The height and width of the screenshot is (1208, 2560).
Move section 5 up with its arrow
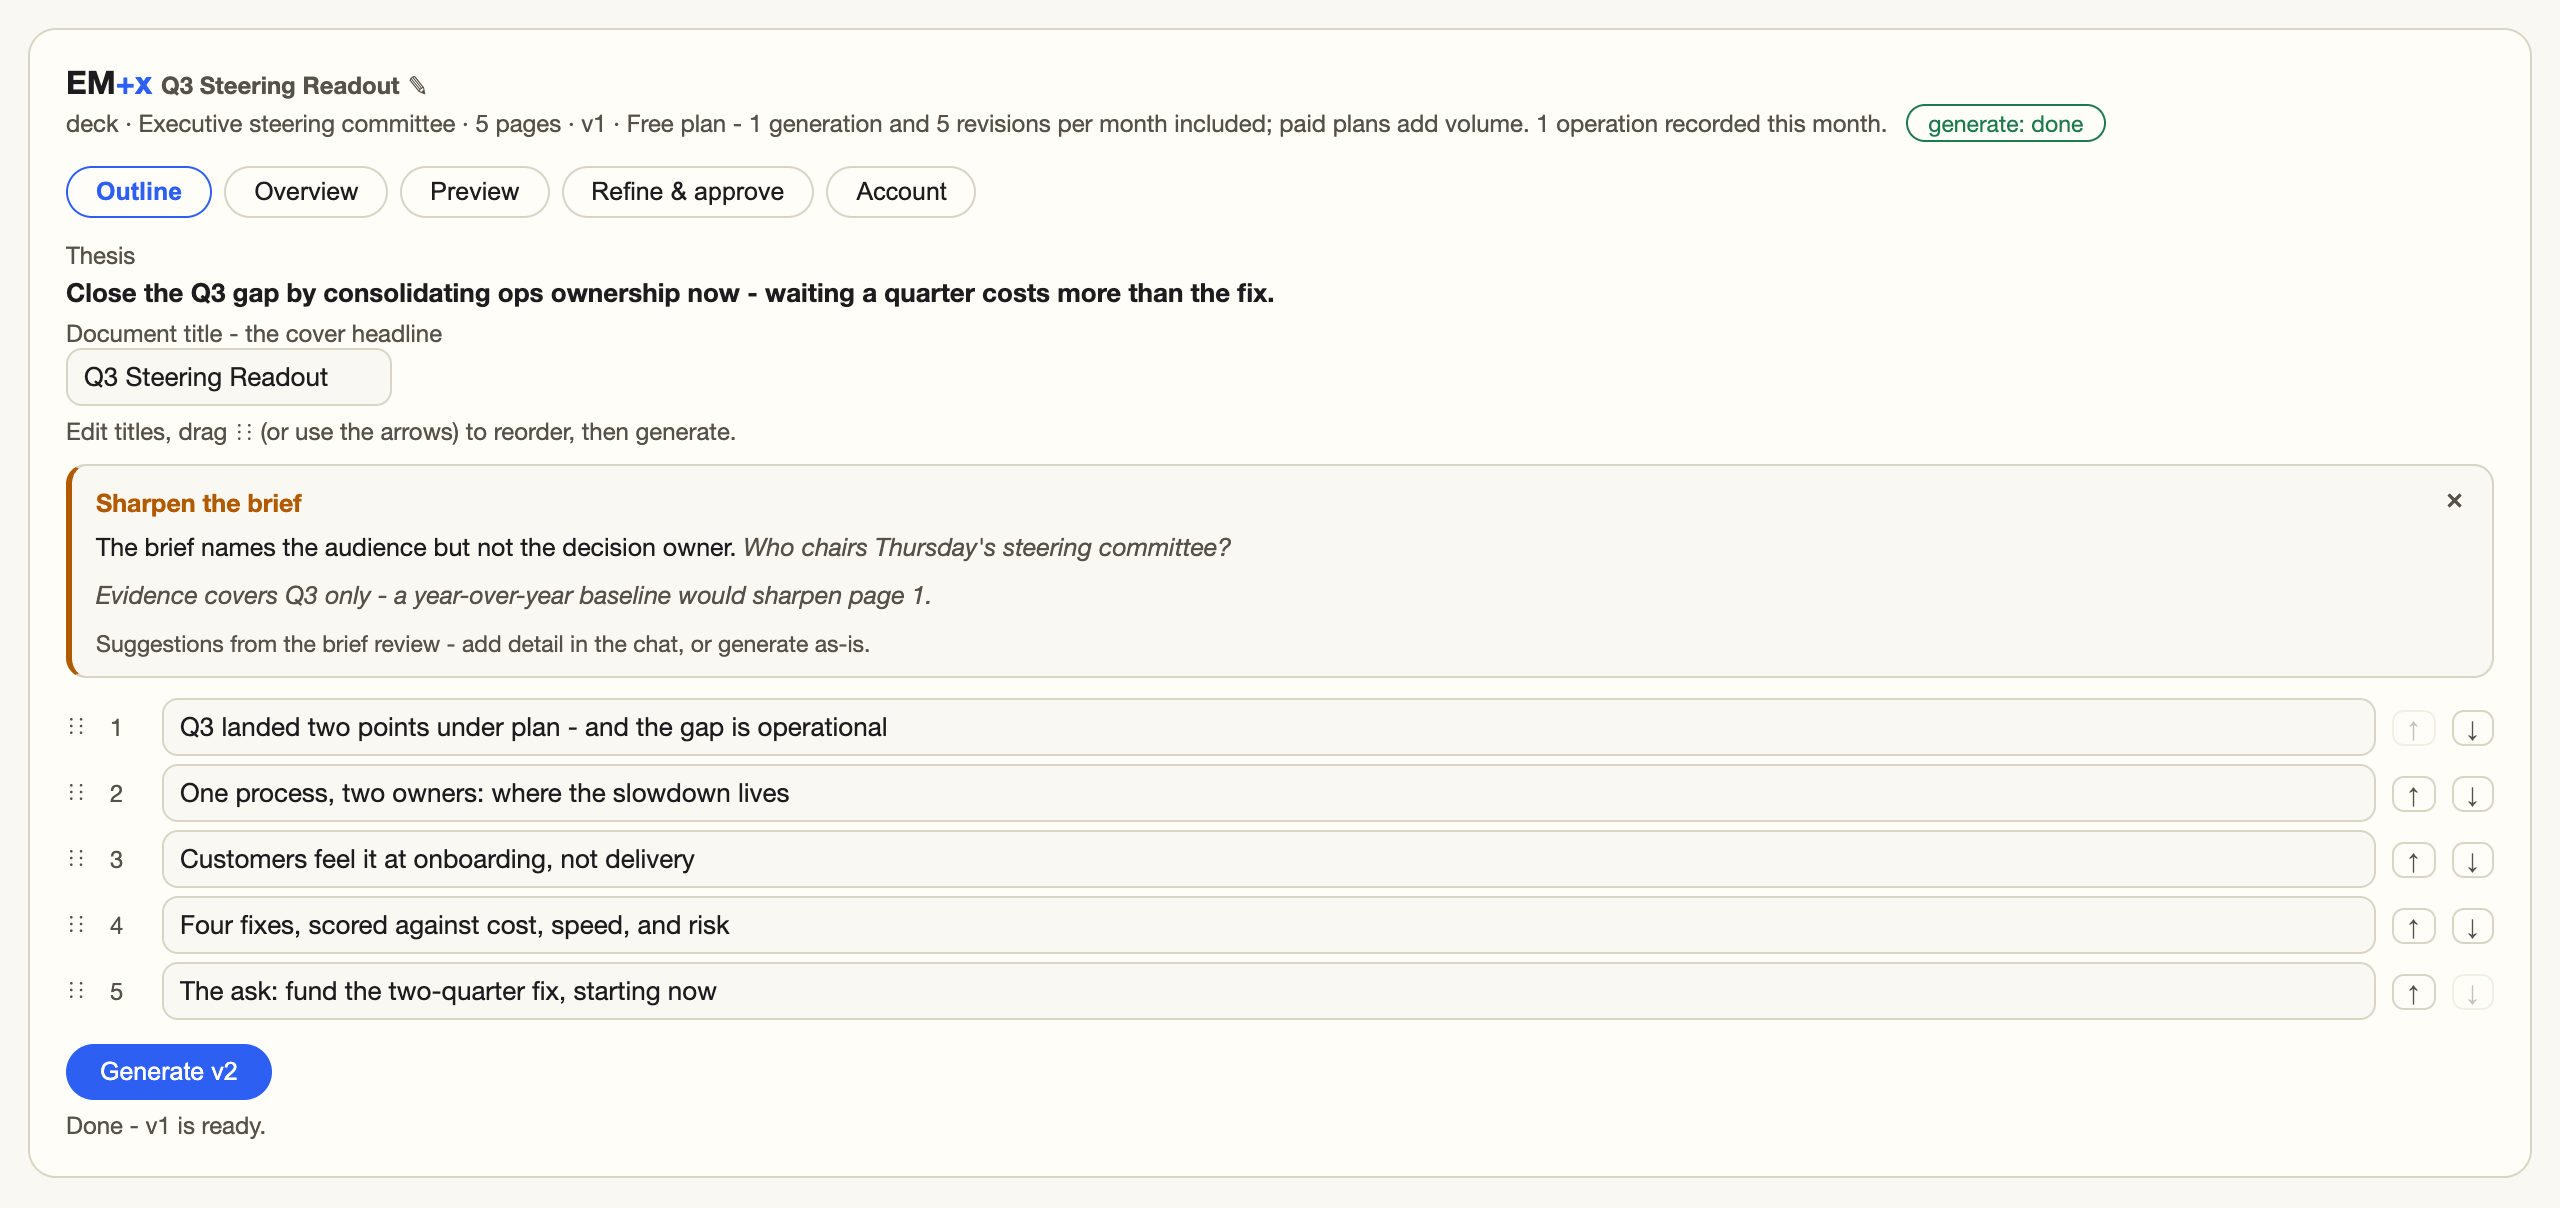[2413, 993]
